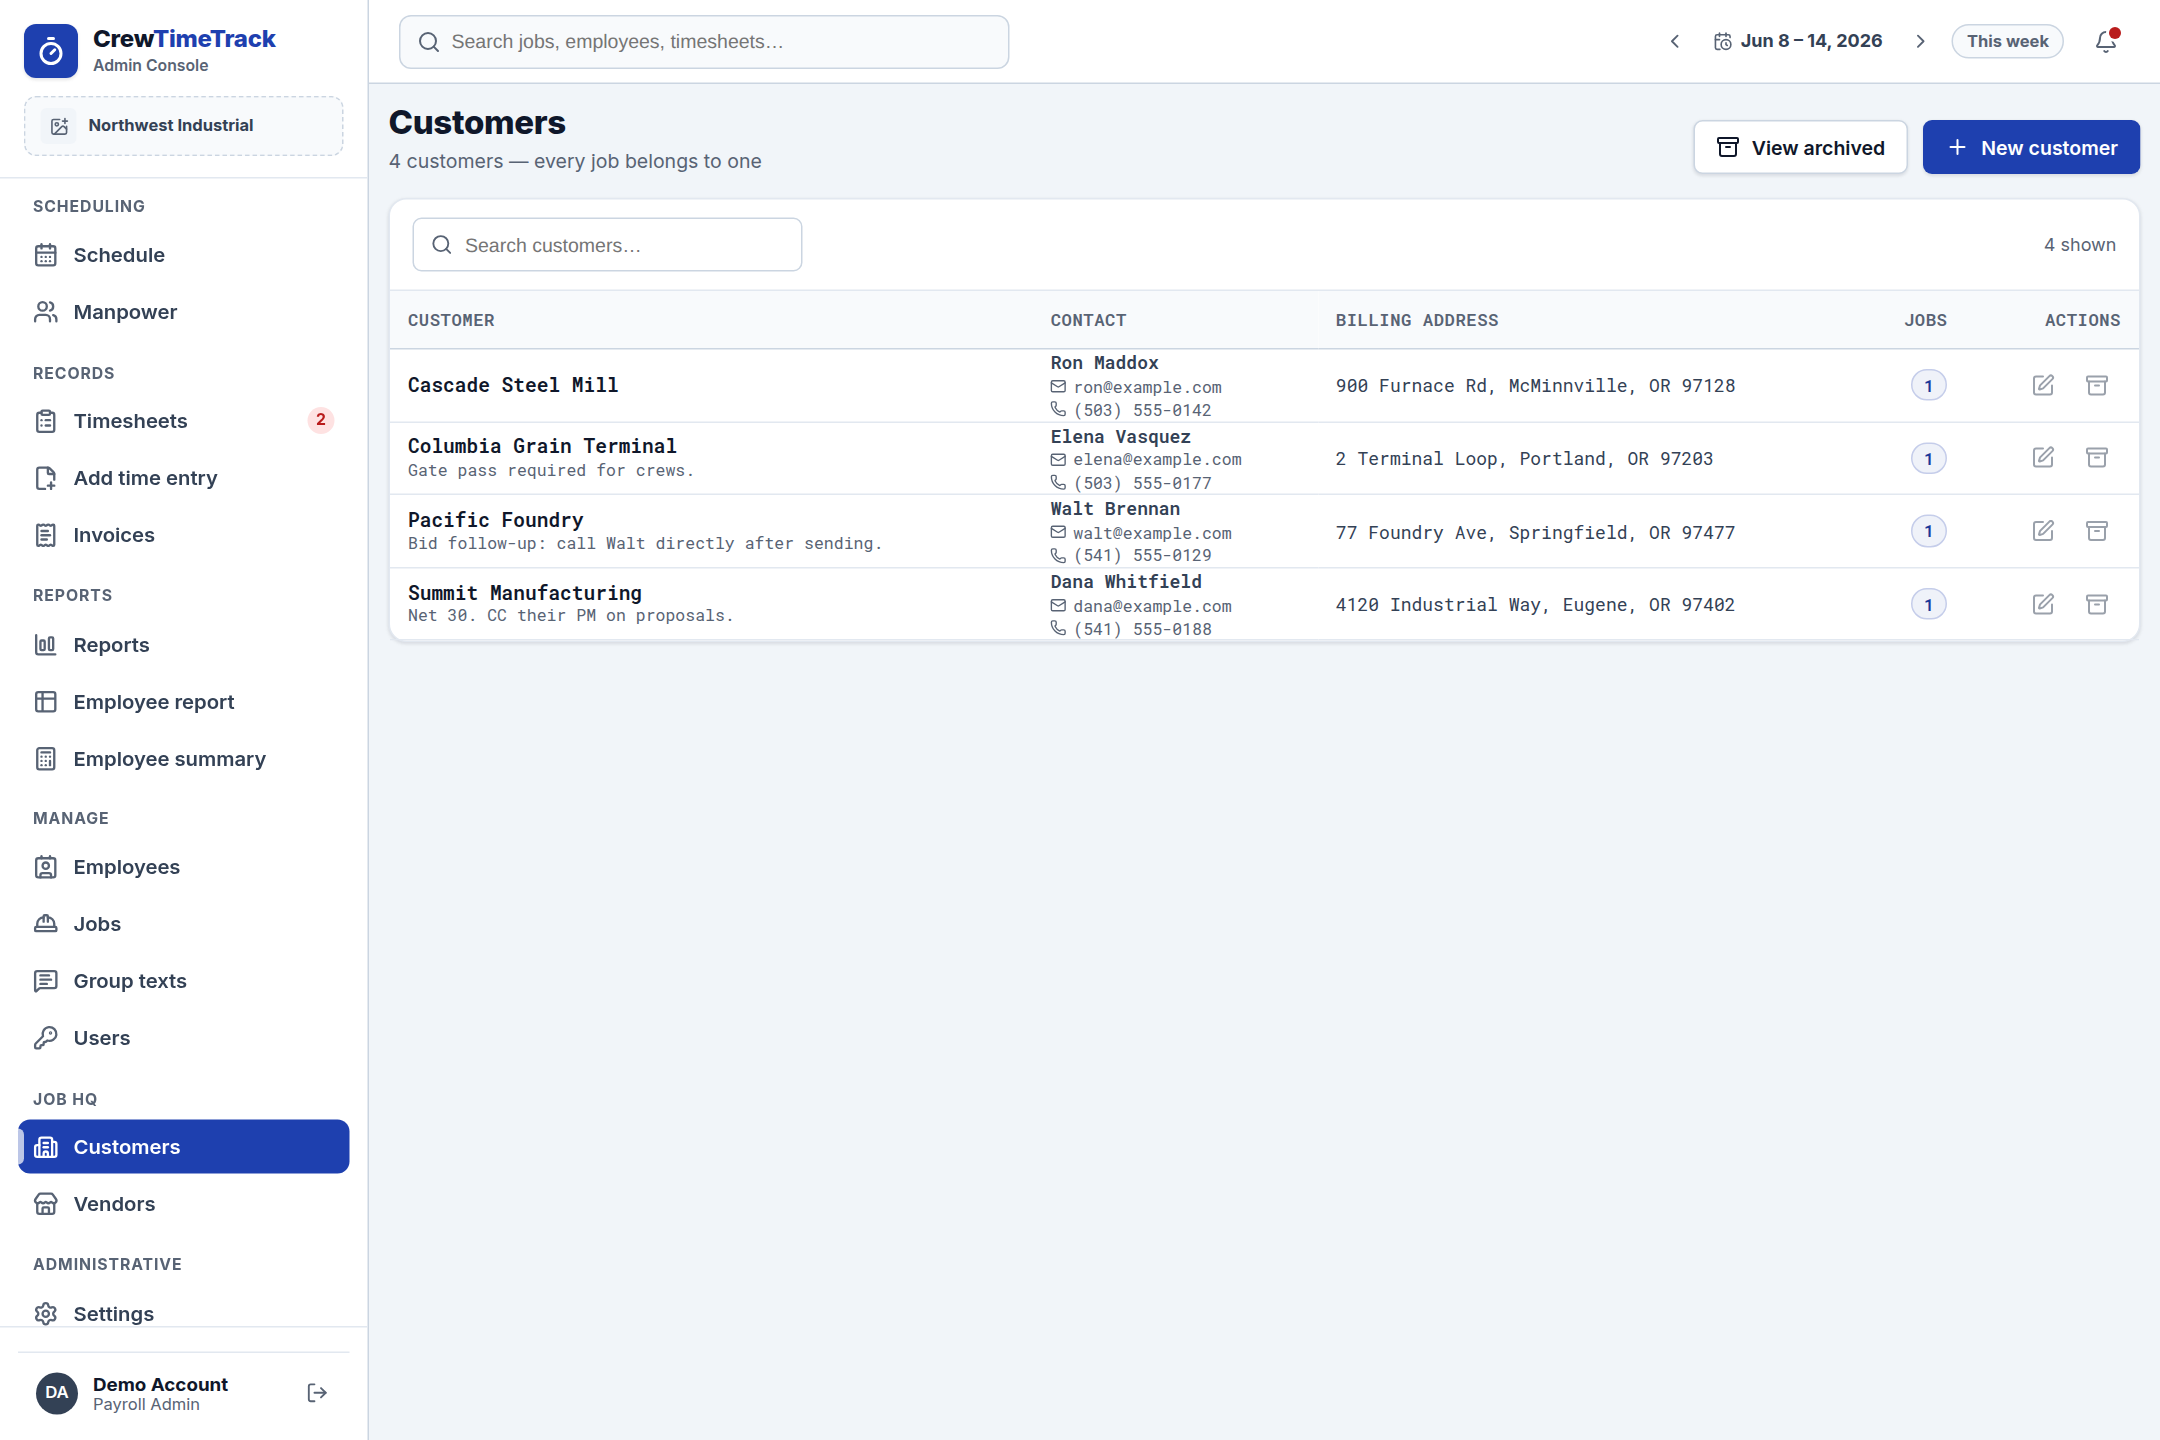The width and height of the screenshot is (2160, 1440).
Task: Open Add time entry
Action: coord(184,478)
